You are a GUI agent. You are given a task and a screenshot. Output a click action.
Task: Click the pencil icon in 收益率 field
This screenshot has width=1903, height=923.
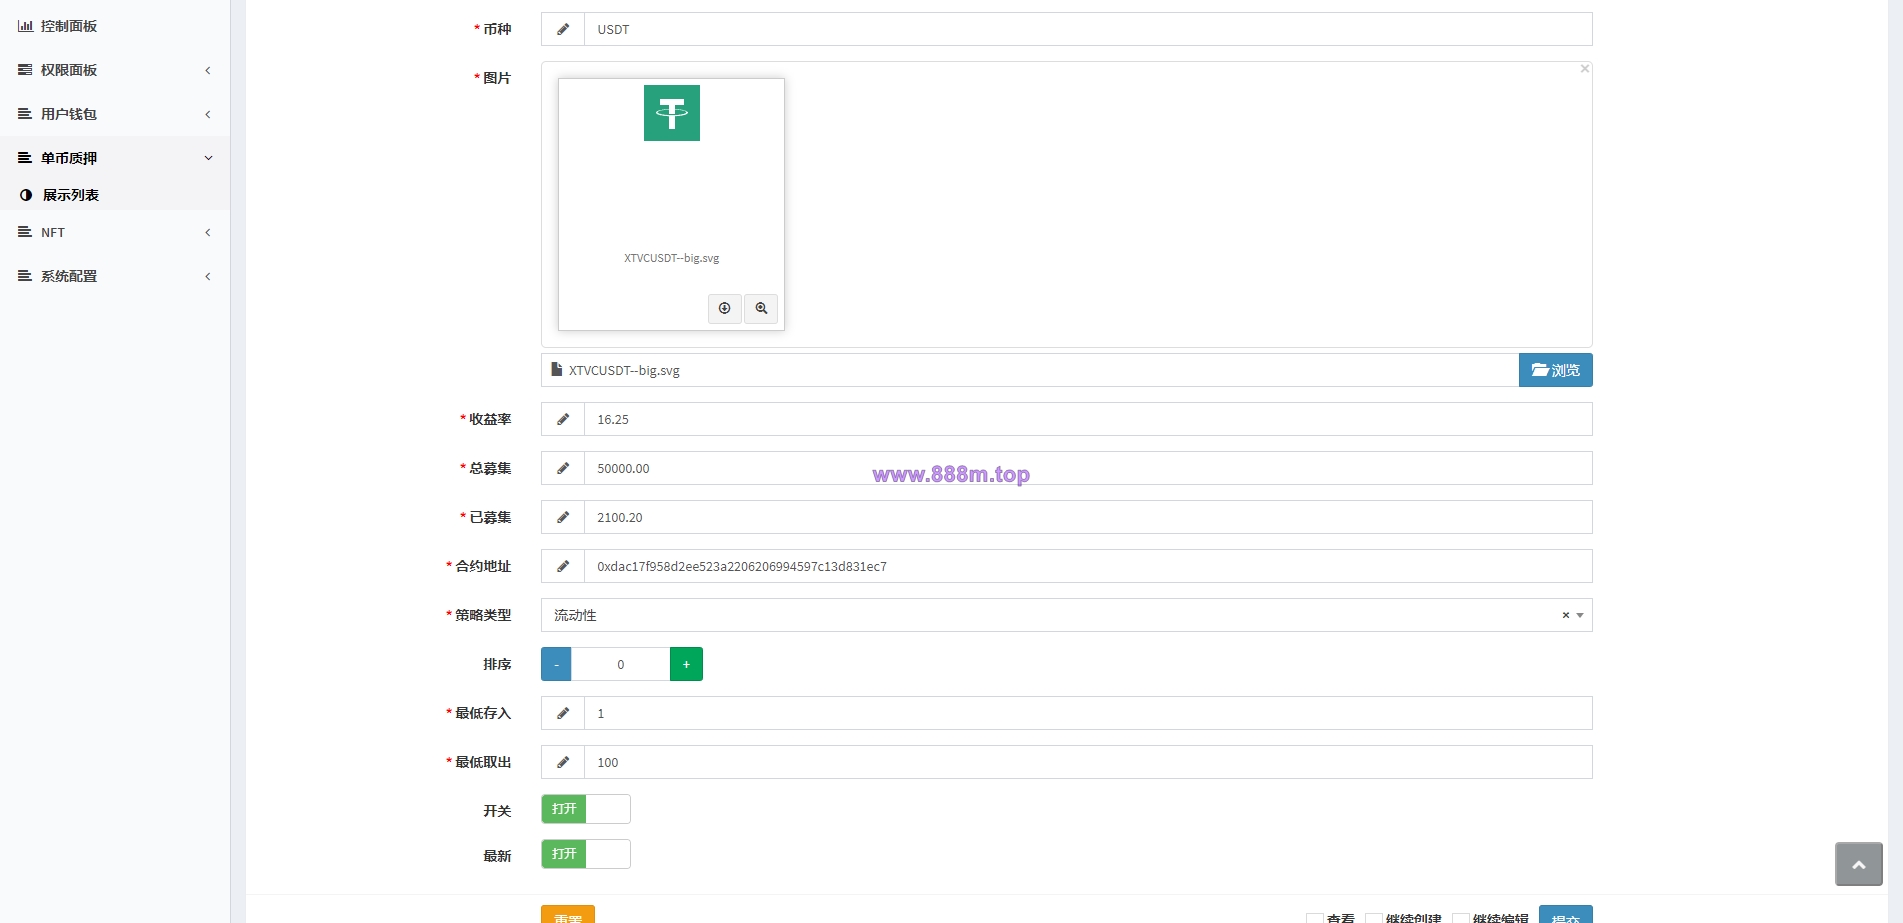point(563,419)
